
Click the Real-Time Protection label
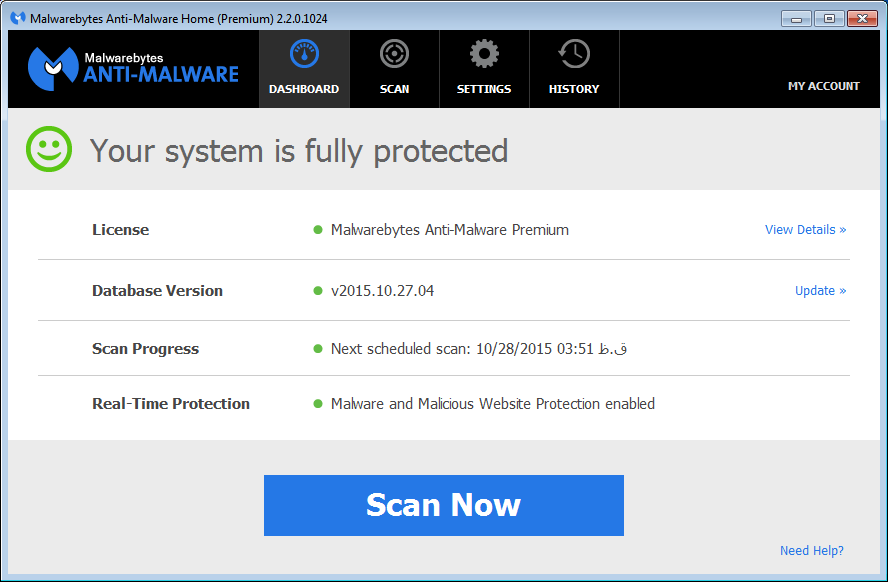pos(171,404)
